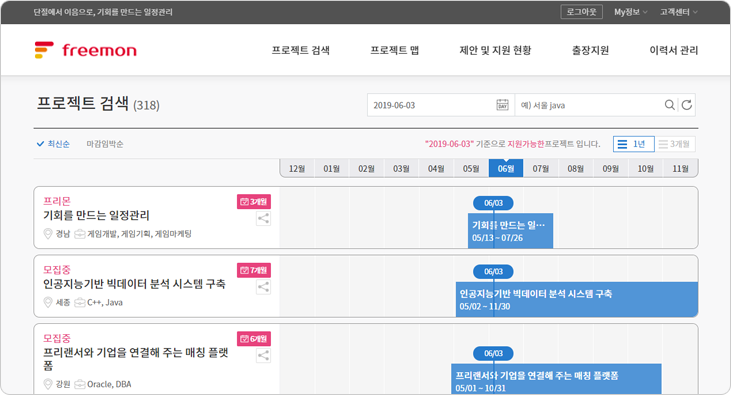This screenshot has width=731, height=395.
Task: Click the 프리몬 status label
Action: pyautogui.click(x=57, y=201)
